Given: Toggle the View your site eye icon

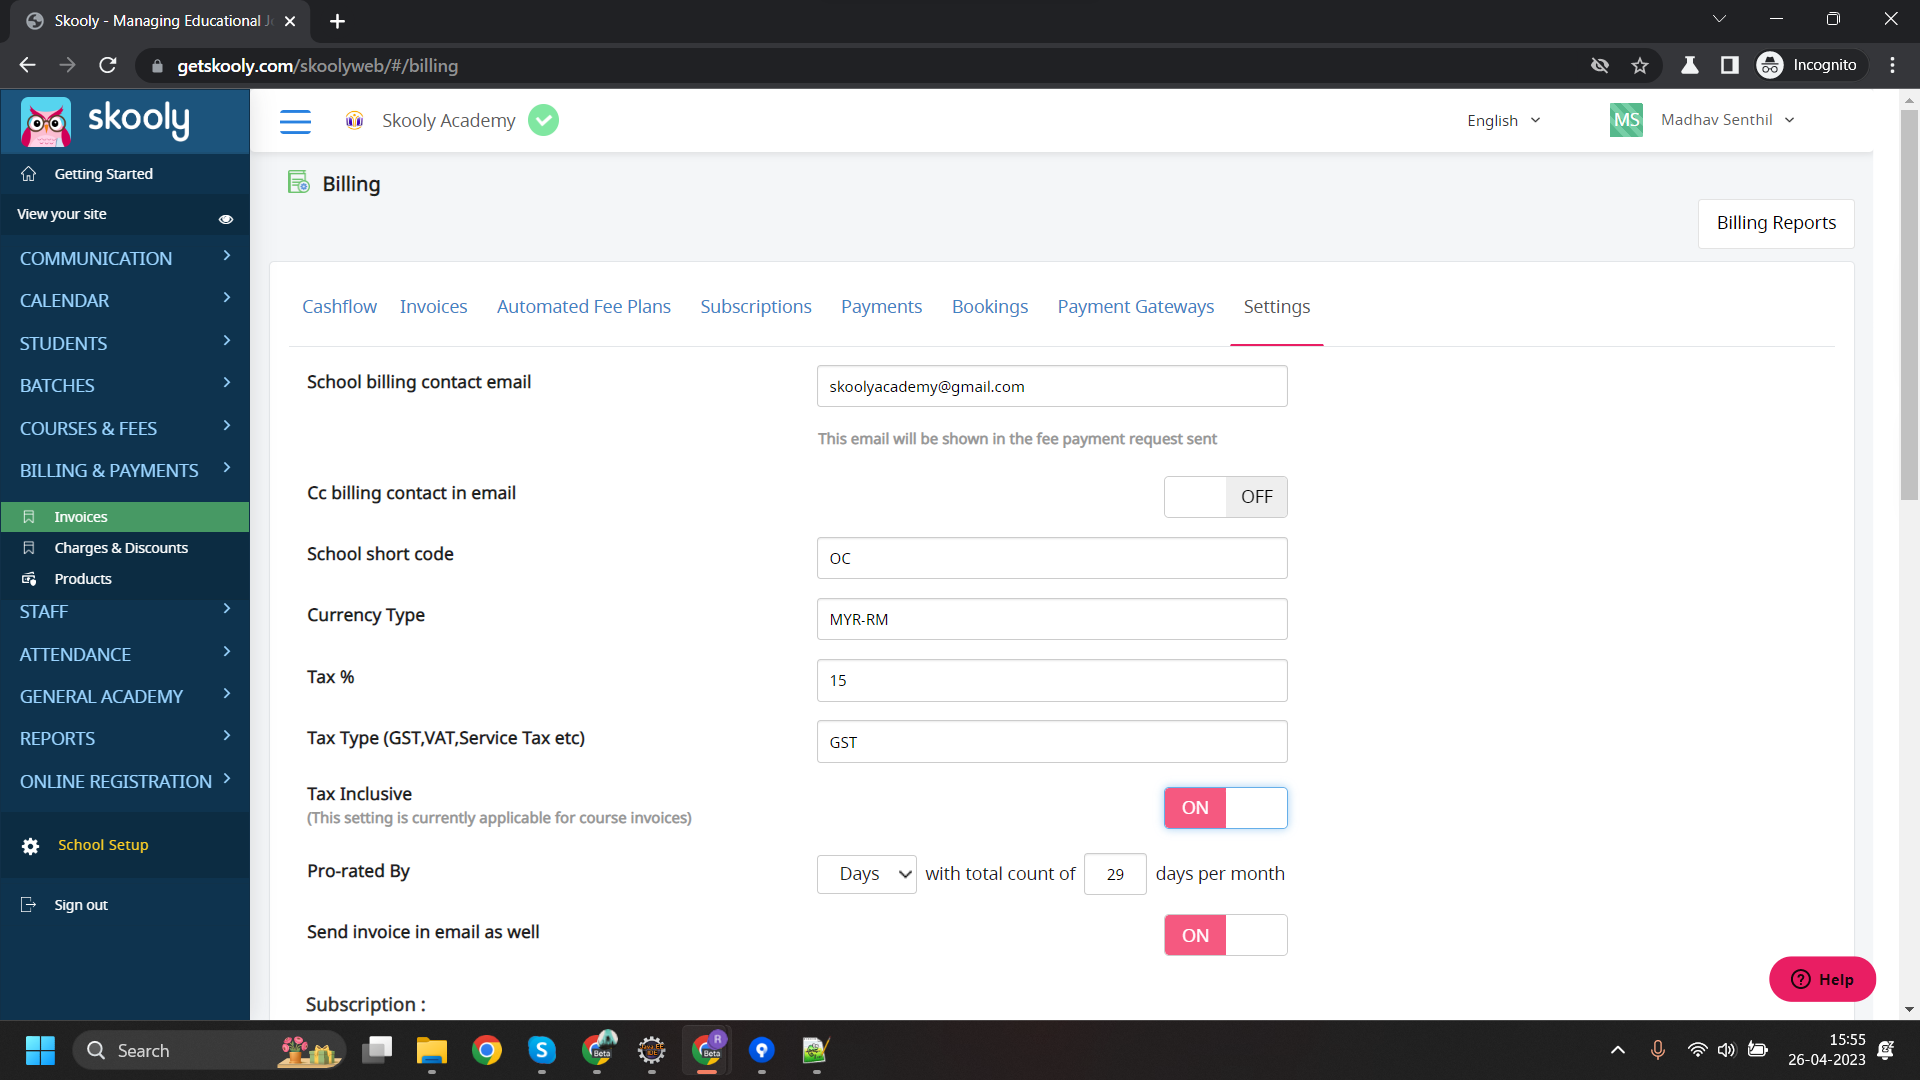Looking at the screenshot, I should coord(226,219).
